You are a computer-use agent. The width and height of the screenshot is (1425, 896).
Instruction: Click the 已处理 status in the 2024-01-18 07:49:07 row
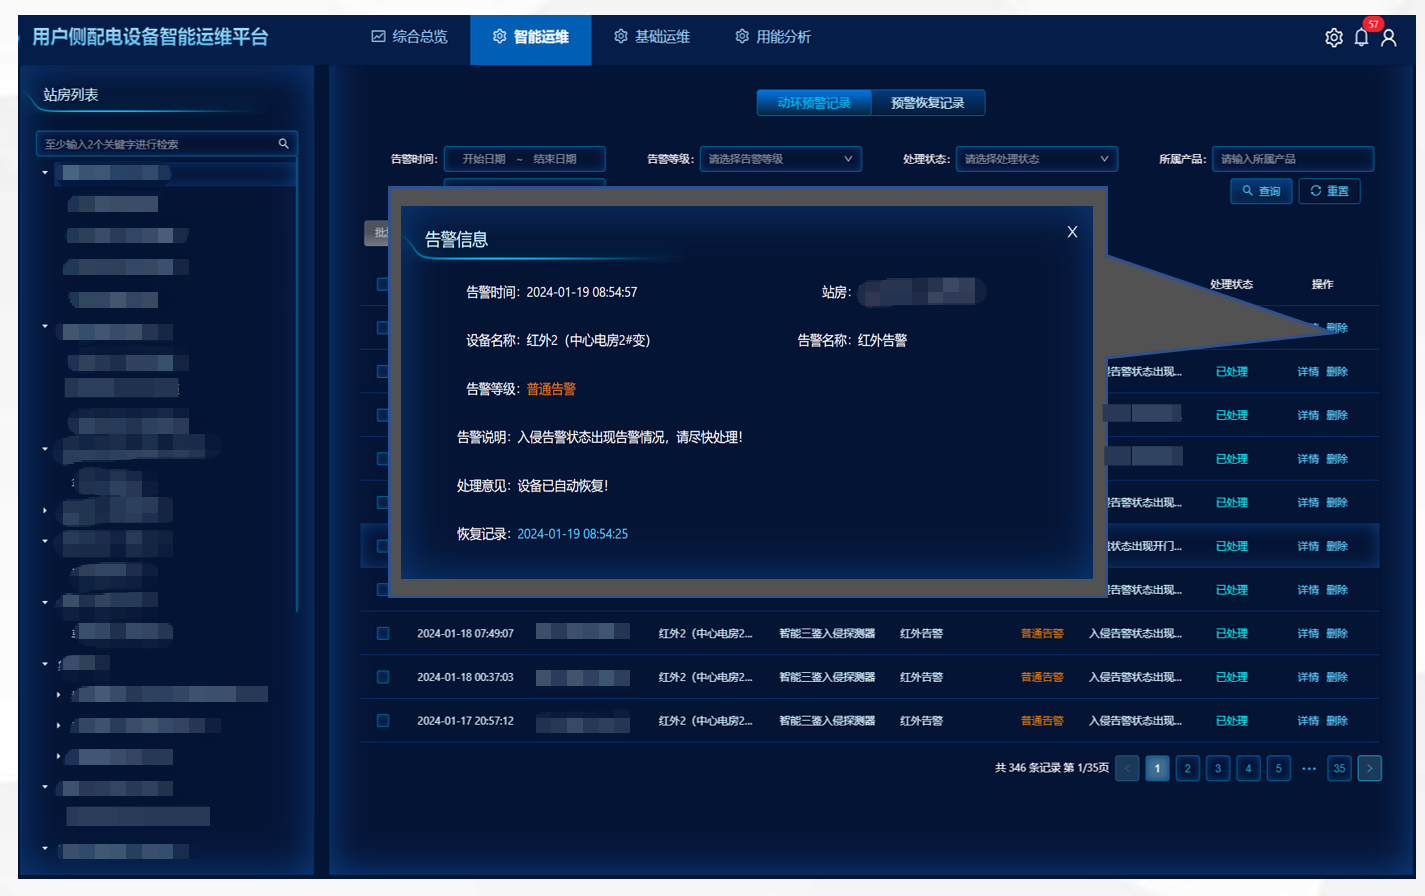[x=1231, y=633]
